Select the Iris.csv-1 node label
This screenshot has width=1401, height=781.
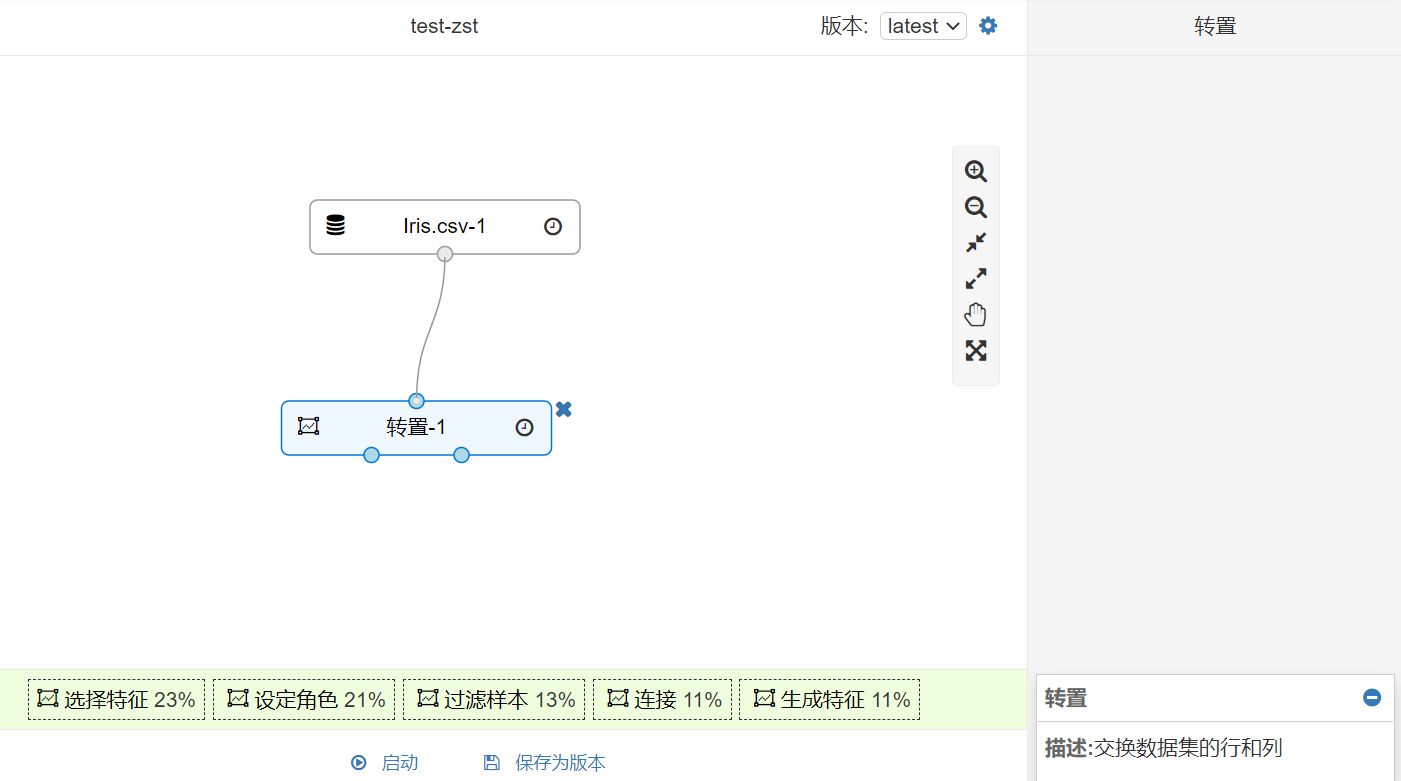445,226
